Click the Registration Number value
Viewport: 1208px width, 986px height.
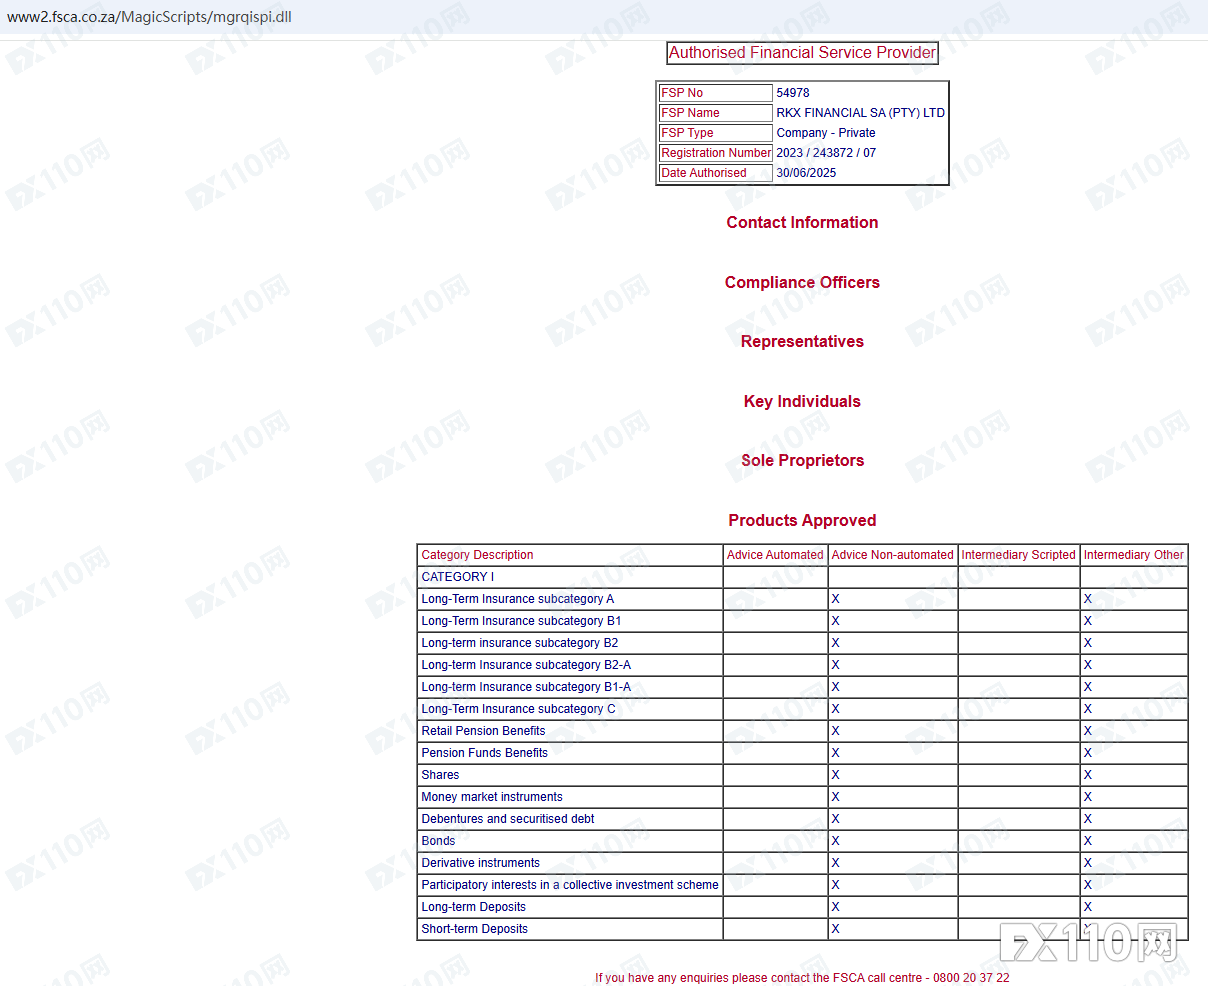pyautogui.click(x=826, y=153)
